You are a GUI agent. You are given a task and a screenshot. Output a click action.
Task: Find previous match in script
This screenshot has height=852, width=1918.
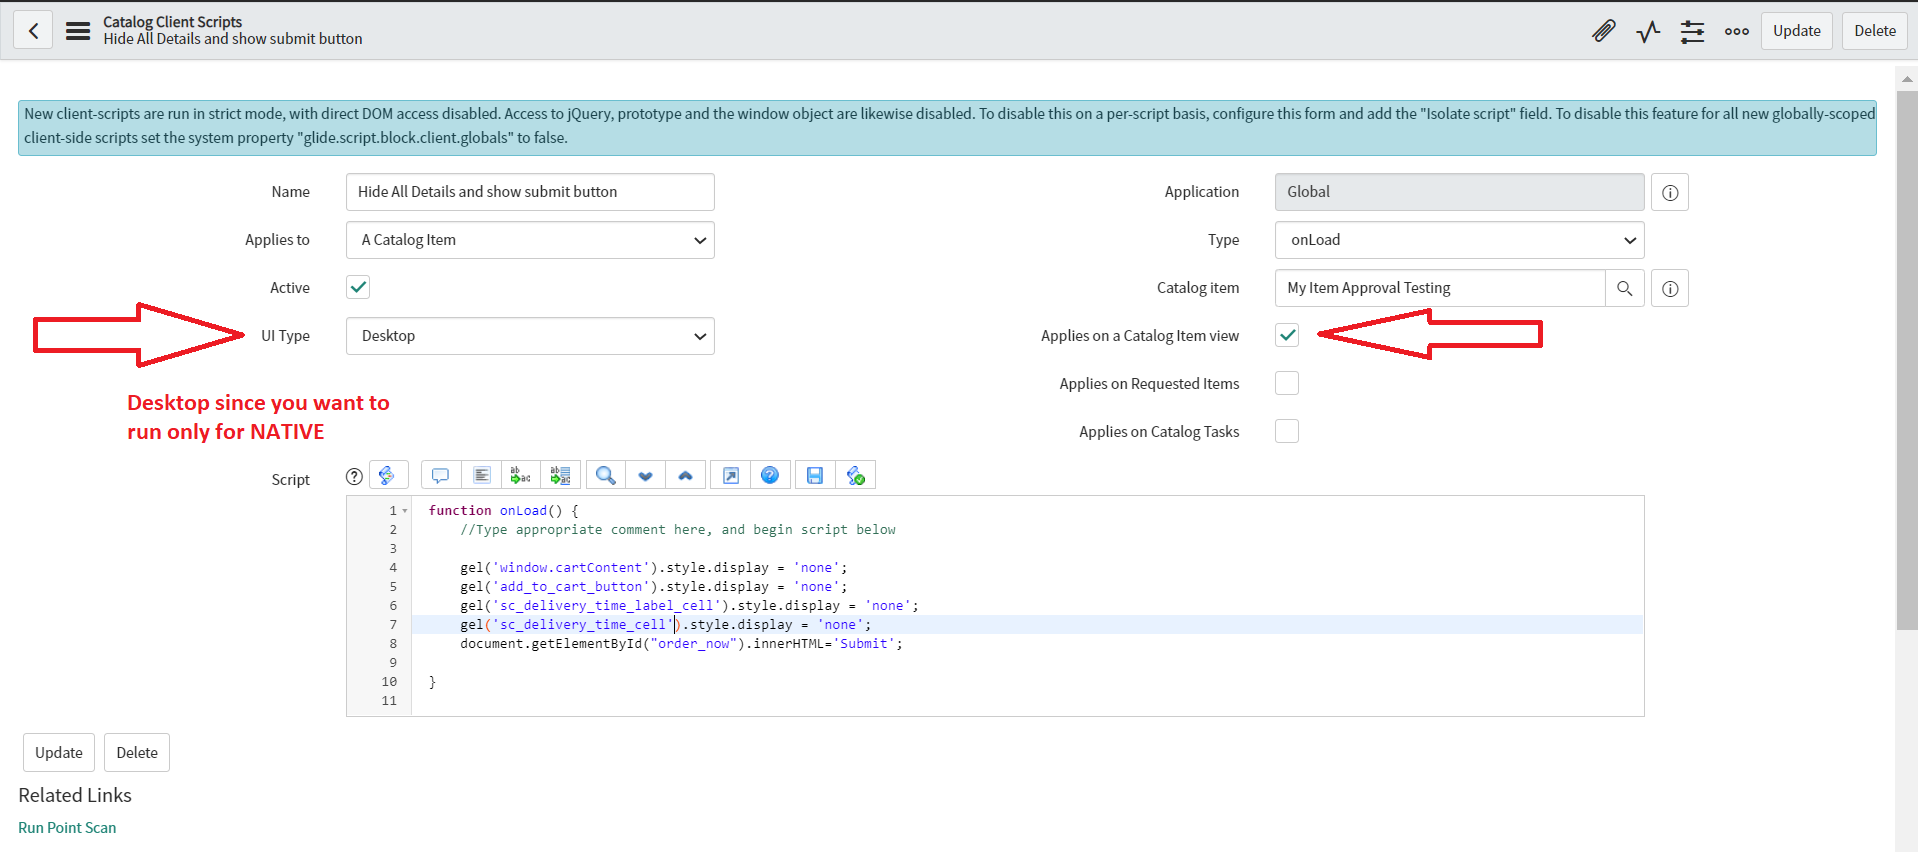coord(685,475)
